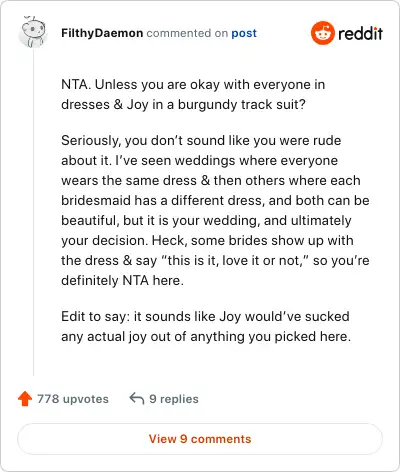The width and height of the screenshot is (400, 472).
Task: Click the curved reply arrow icon
Action: 136,398
